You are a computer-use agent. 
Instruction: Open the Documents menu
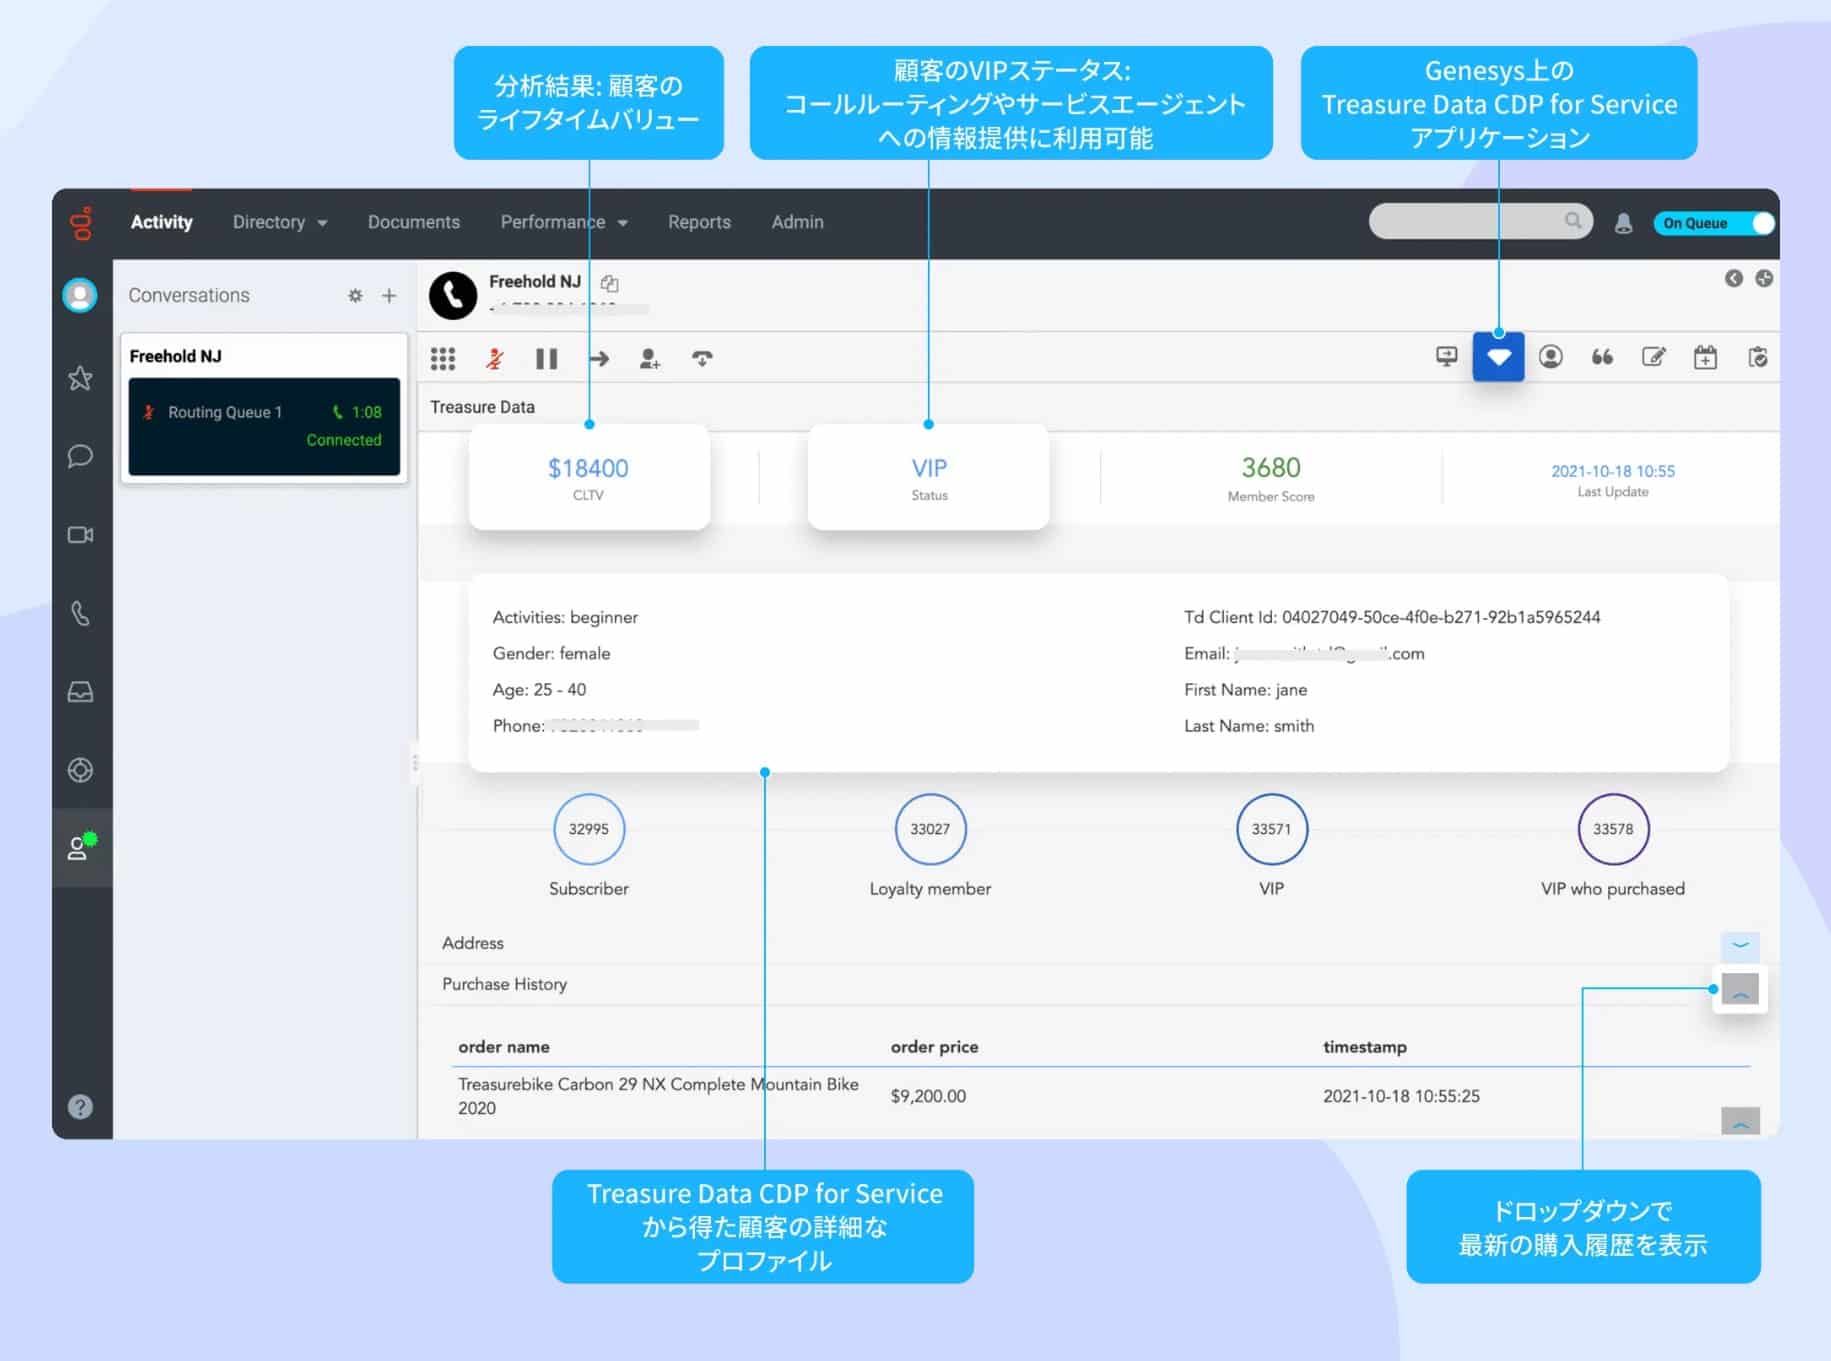(414, 222)
